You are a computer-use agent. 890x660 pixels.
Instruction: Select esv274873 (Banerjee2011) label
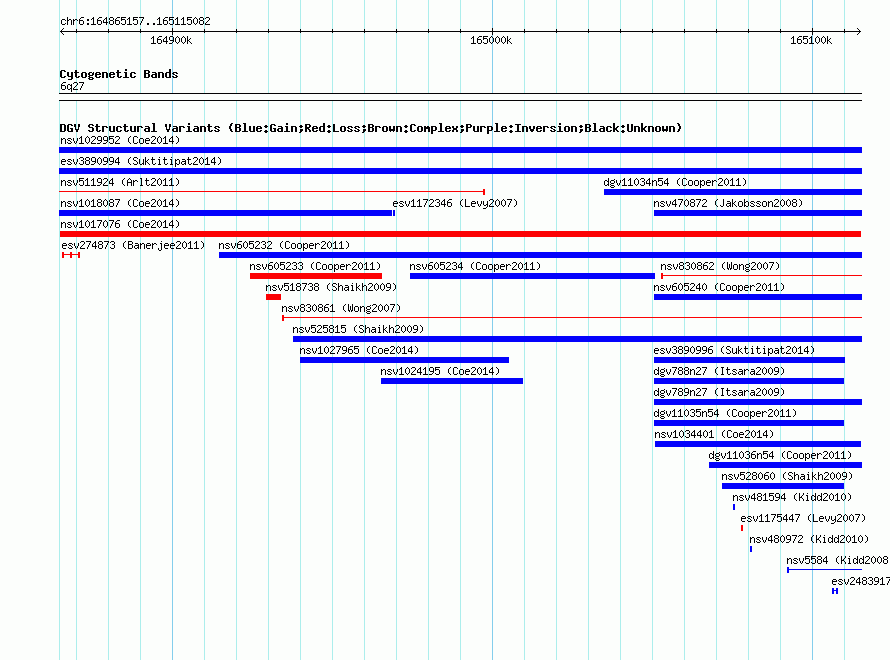click(133, 245)
